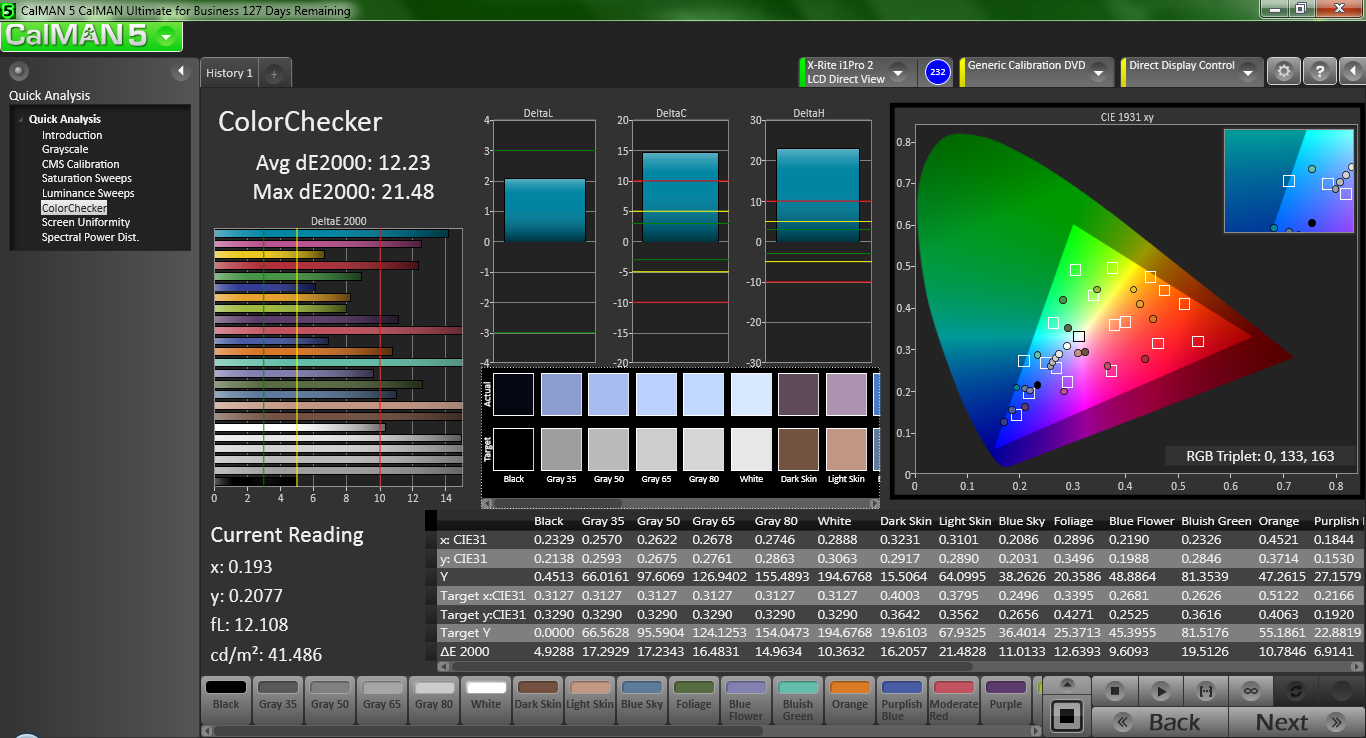1366x738 pixels.
Task: Click the stop measurement icon
Action: pos(1117,691)
